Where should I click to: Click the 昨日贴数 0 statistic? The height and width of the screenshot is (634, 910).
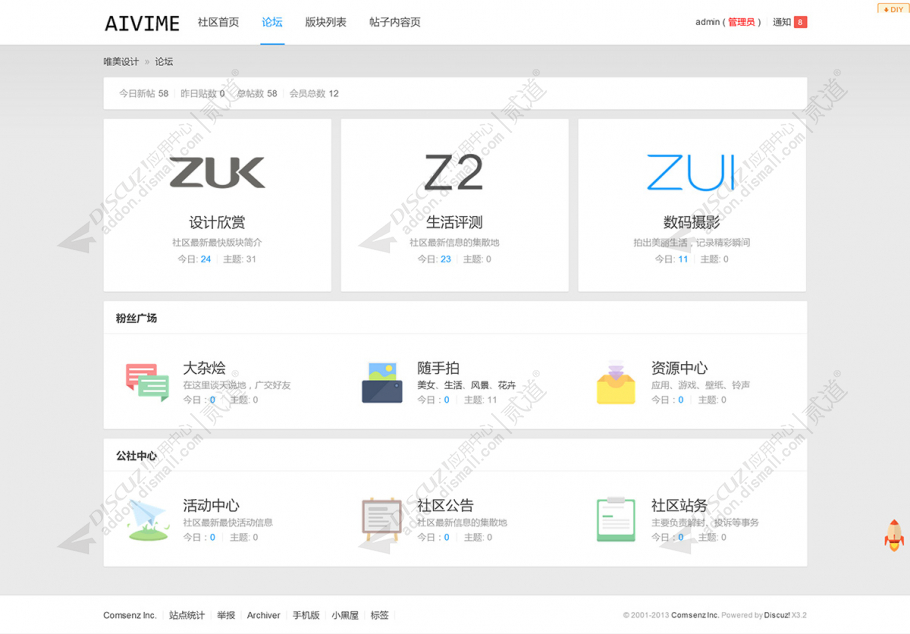203,93
